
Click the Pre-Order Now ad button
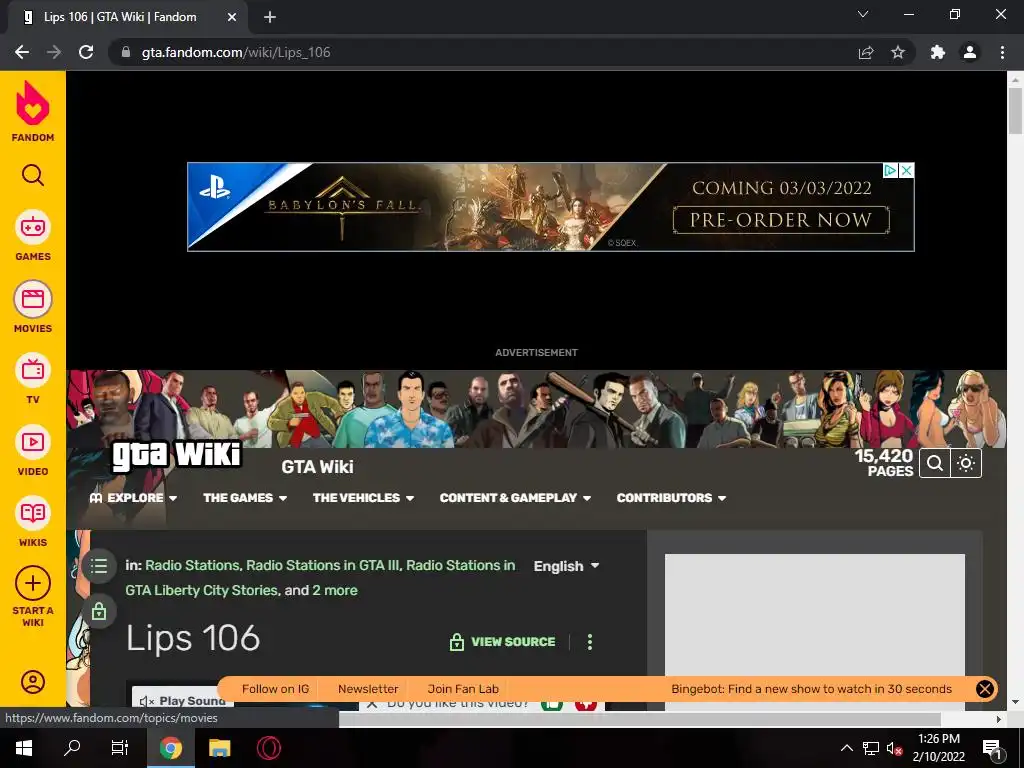tap(781, 220)
